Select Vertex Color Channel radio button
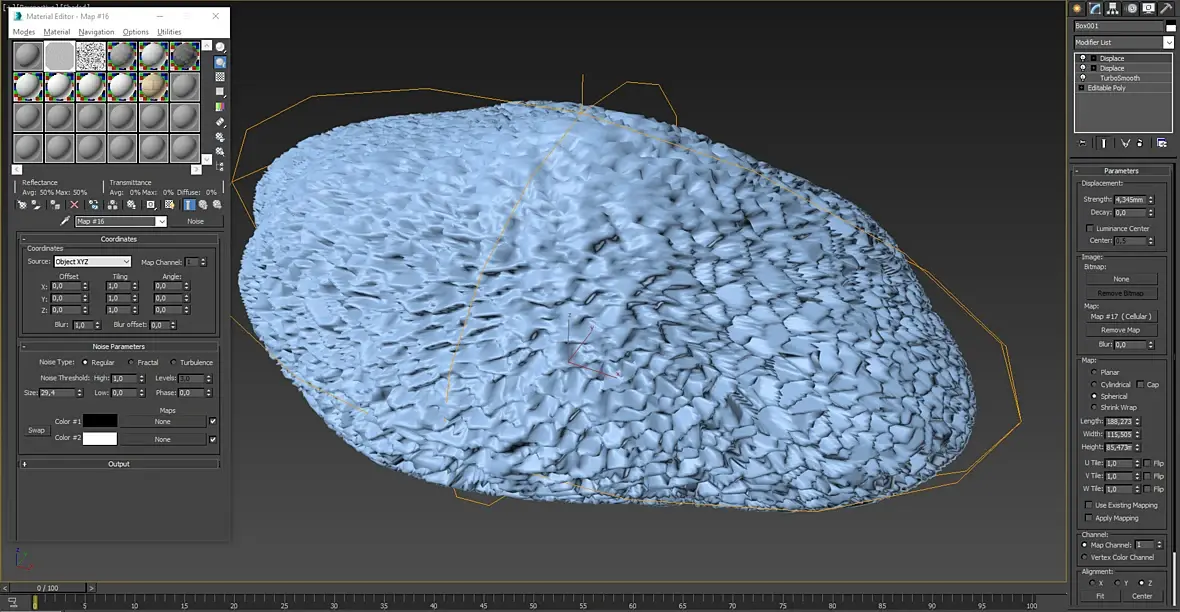Viewport: 1180px width, 612px height. click(1084, 557)
